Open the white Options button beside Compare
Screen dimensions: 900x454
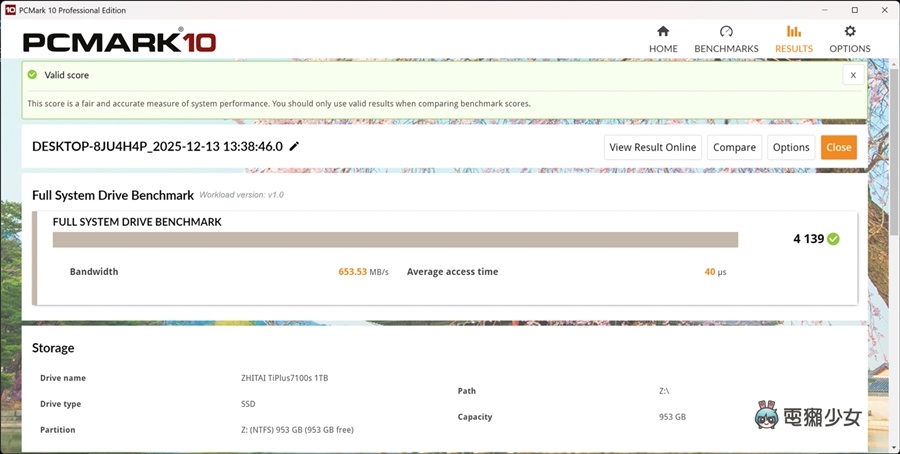pos(790,147)
